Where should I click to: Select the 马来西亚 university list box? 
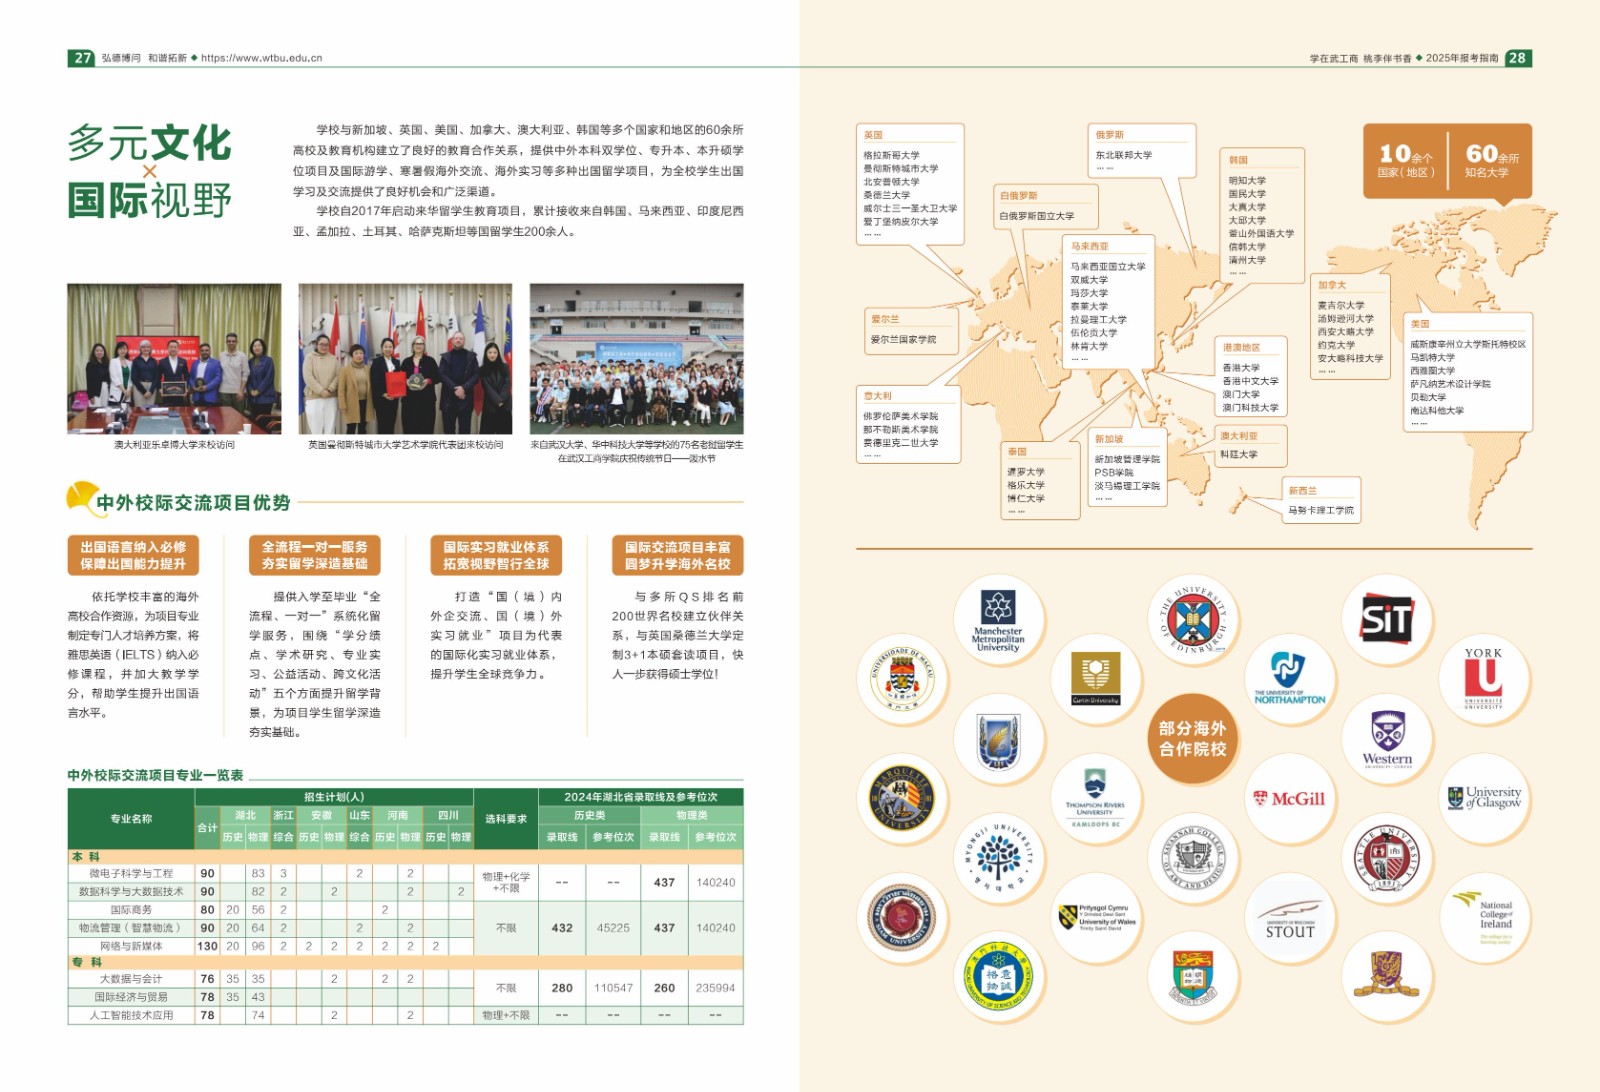[1109, 301]
